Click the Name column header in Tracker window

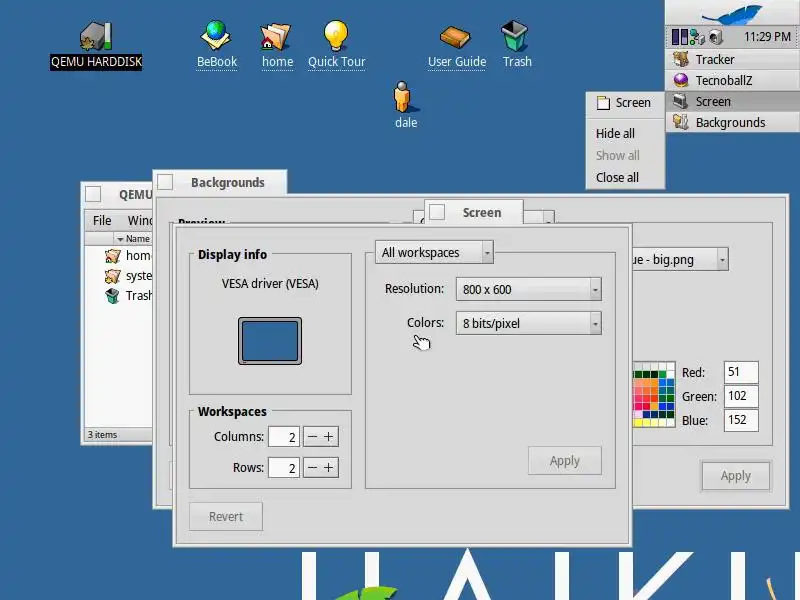133,239
